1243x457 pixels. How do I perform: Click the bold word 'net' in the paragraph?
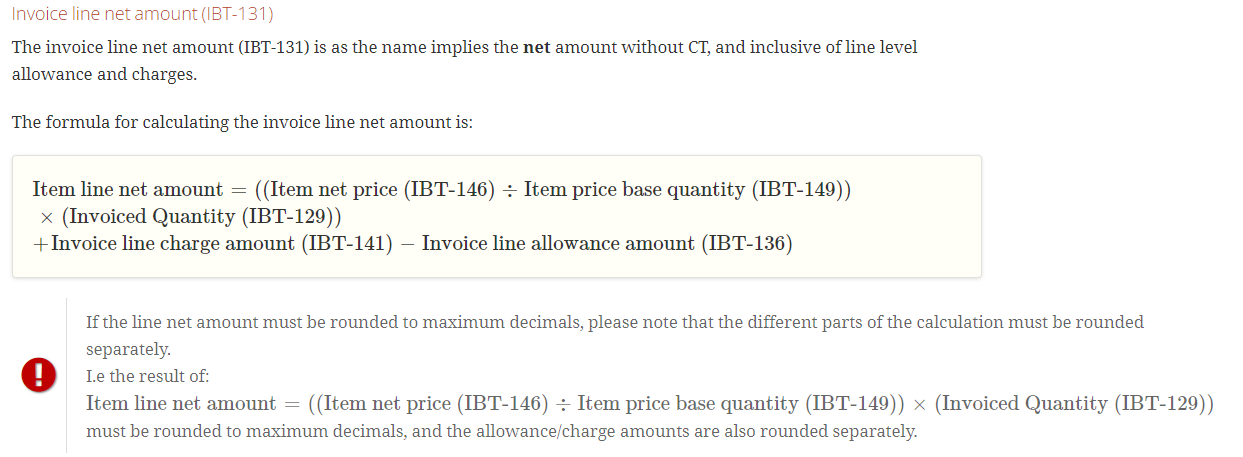(537, 47)
